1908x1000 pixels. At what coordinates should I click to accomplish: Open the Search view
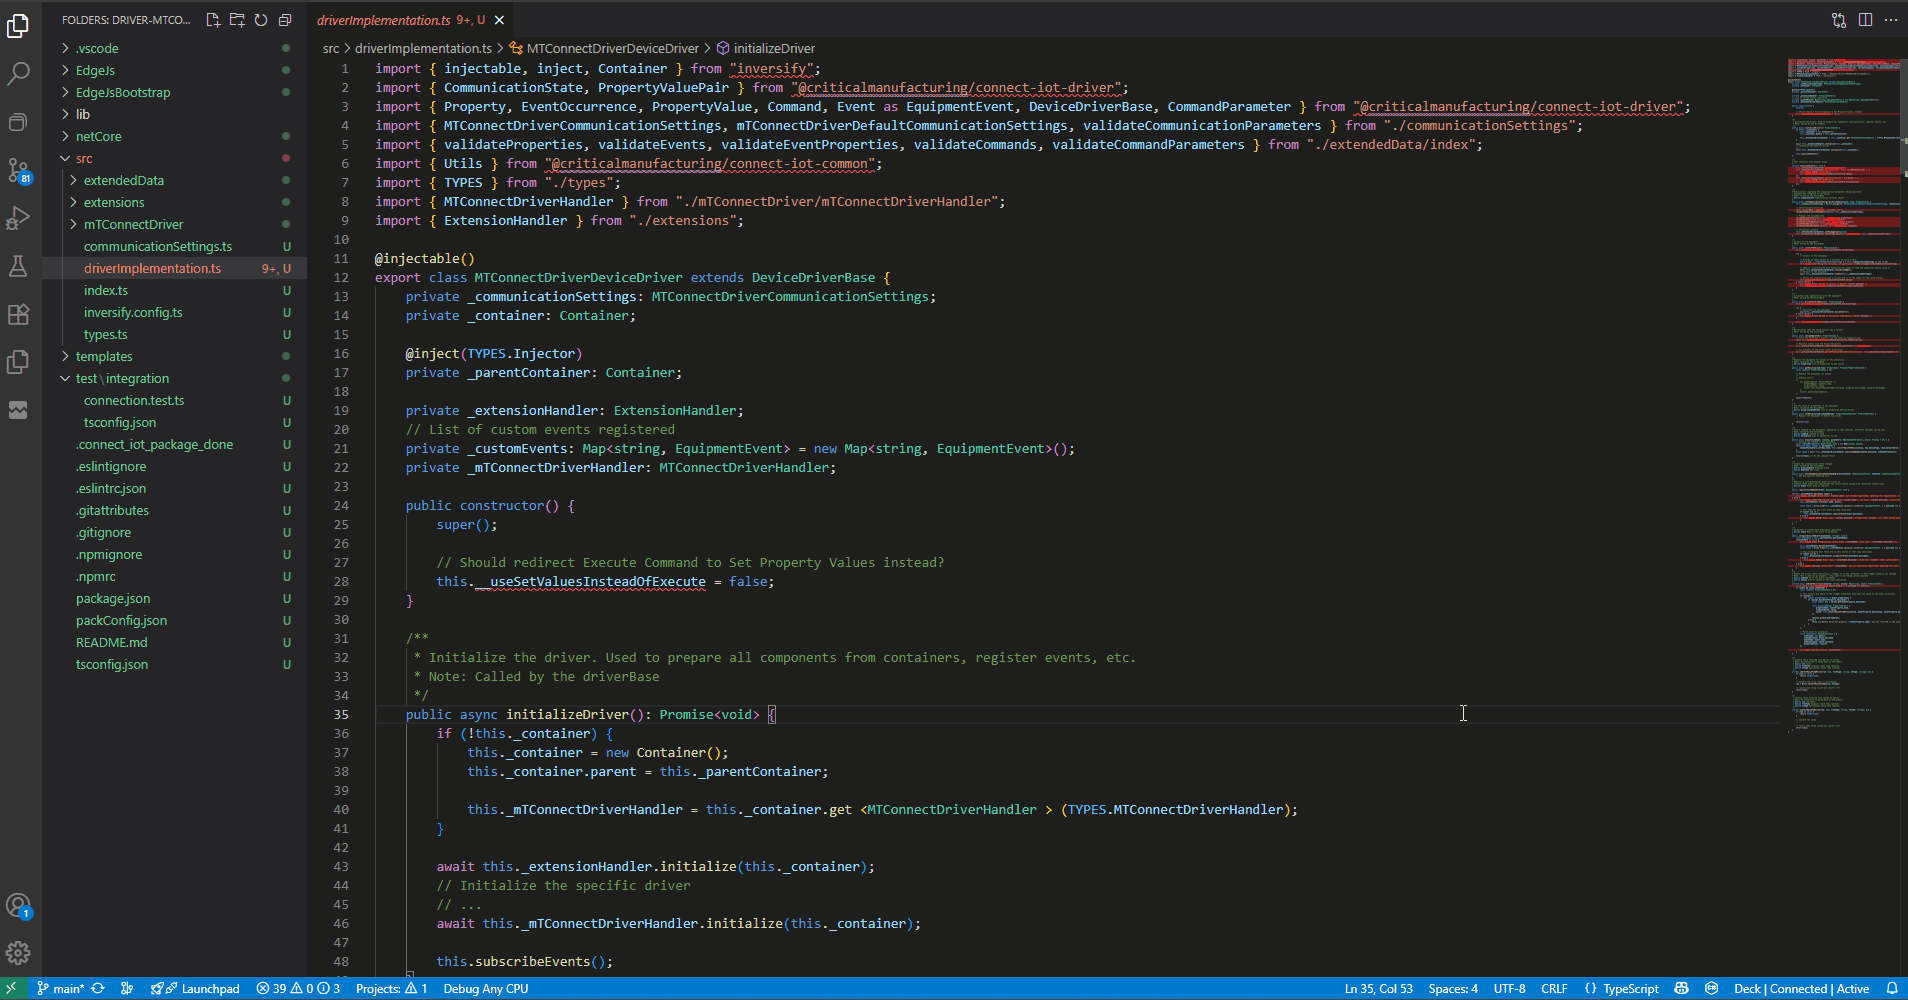point(18,73)
